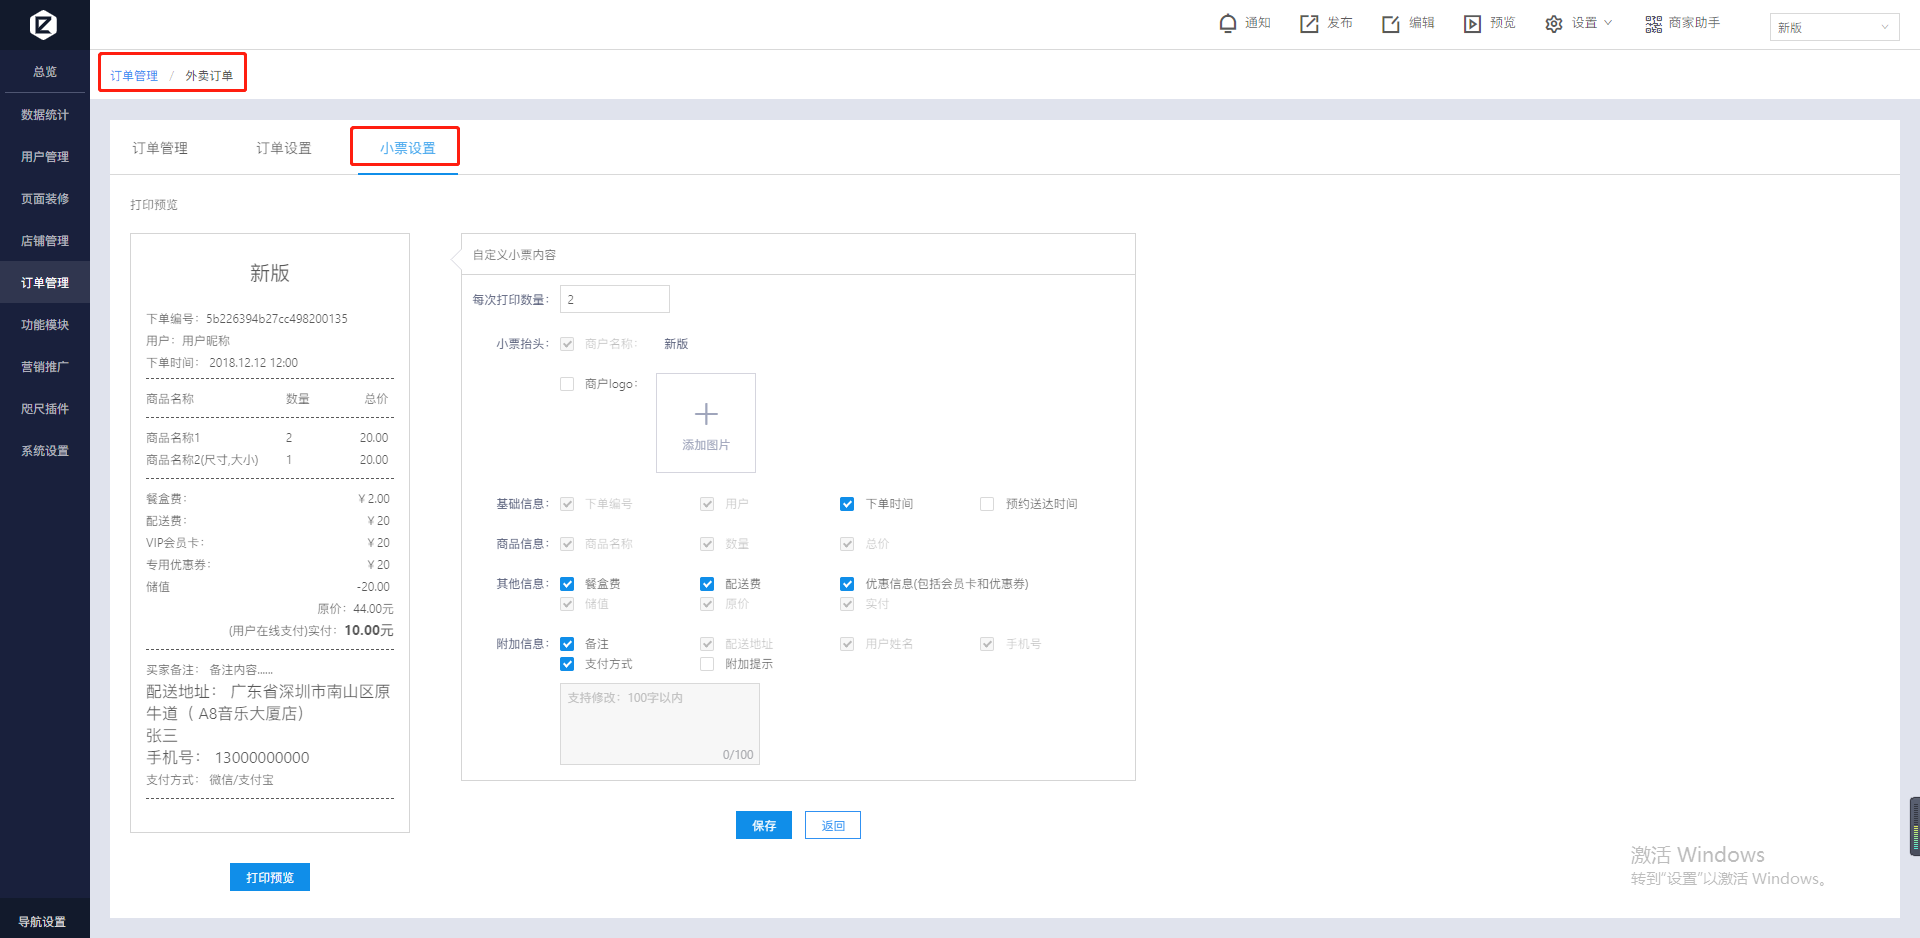The image size is (1920, 938).
Task: Open 导航设置 at sidebar bottom
Action: click(x=43, y=922)
